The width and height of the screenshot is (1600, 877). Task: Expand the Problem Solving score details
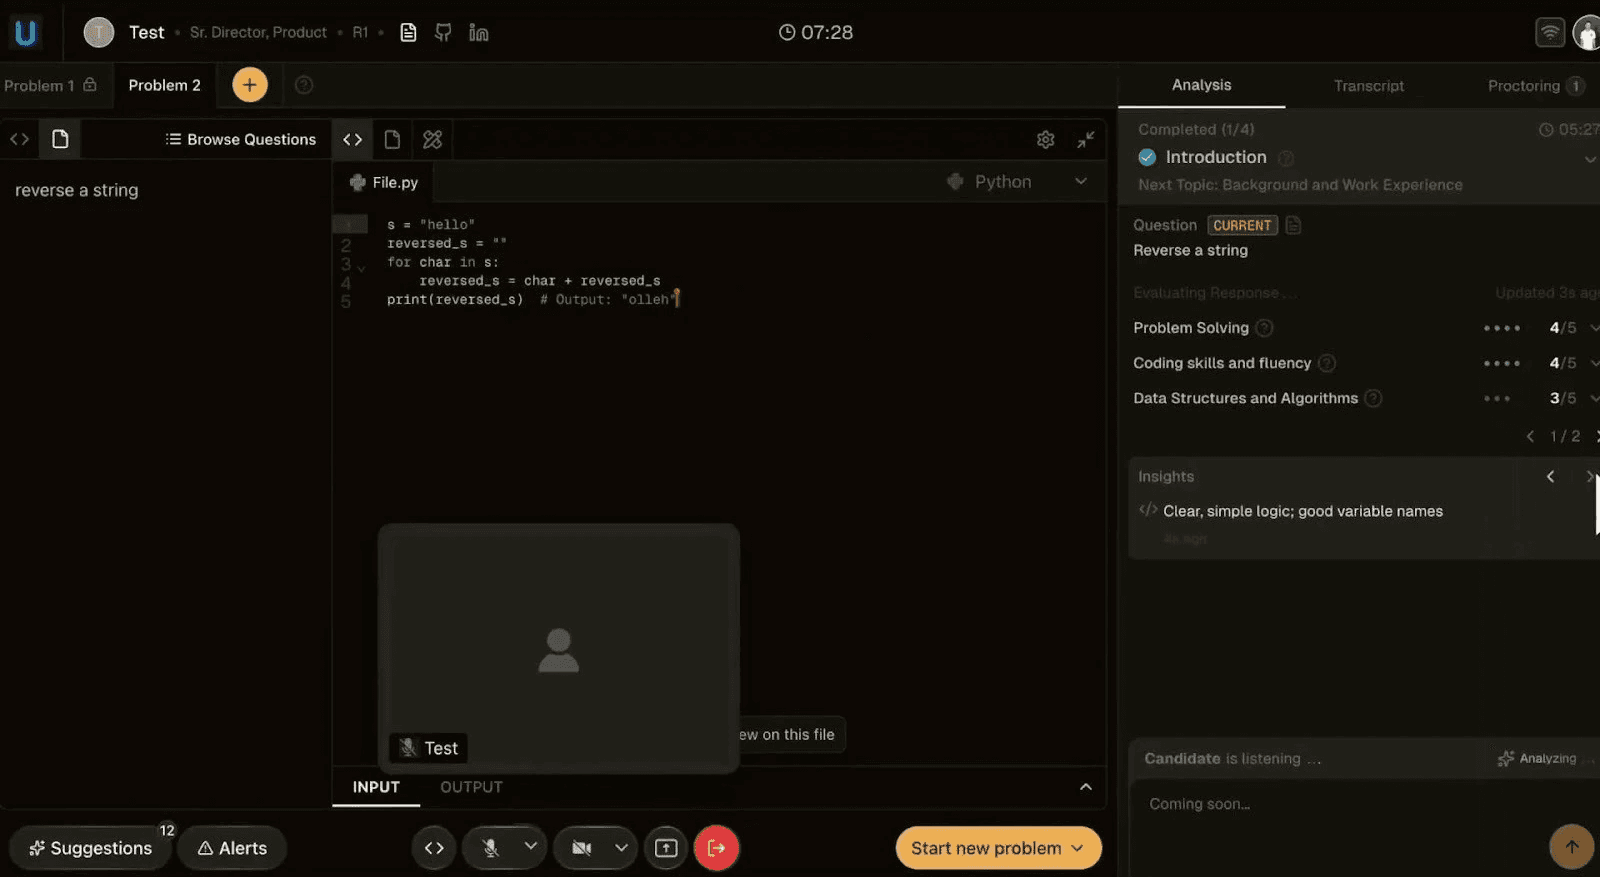tap(1593, 328)
